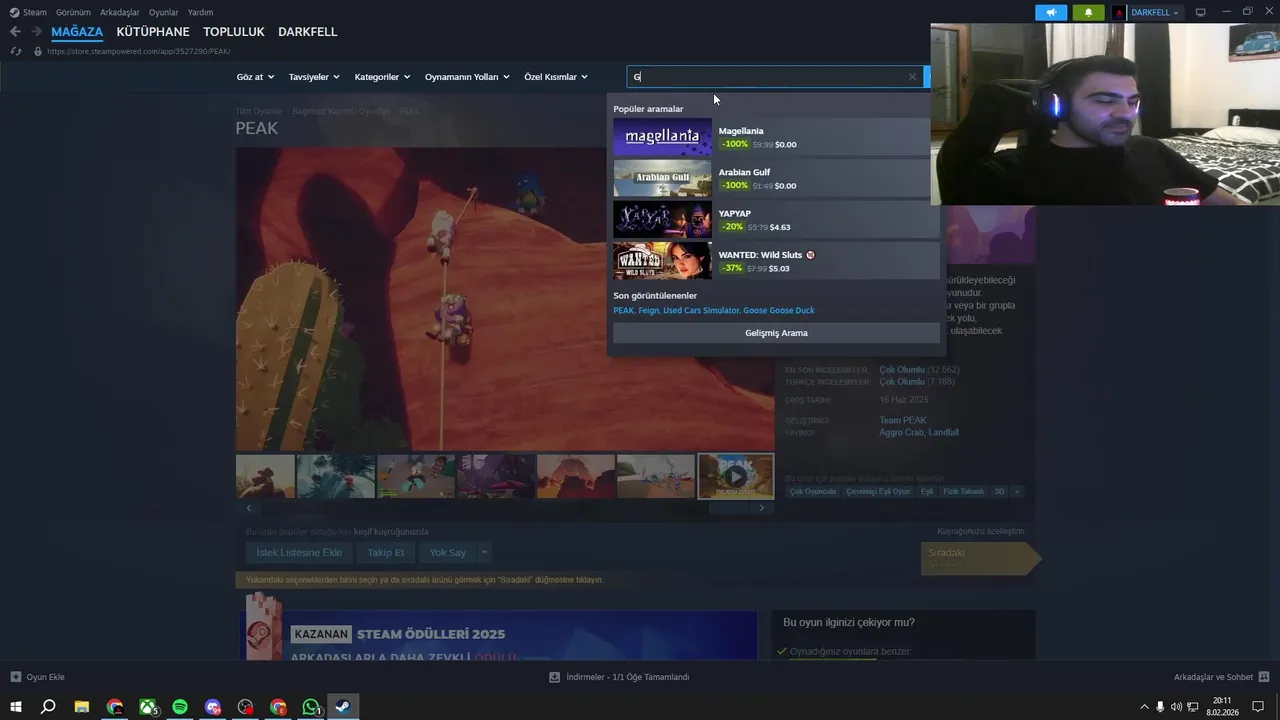Image resolution: width=1280 pixels, height=720 pixels.
Task: Click the Oyun Ekle plus icon
Action: click(x=15, y=677)
